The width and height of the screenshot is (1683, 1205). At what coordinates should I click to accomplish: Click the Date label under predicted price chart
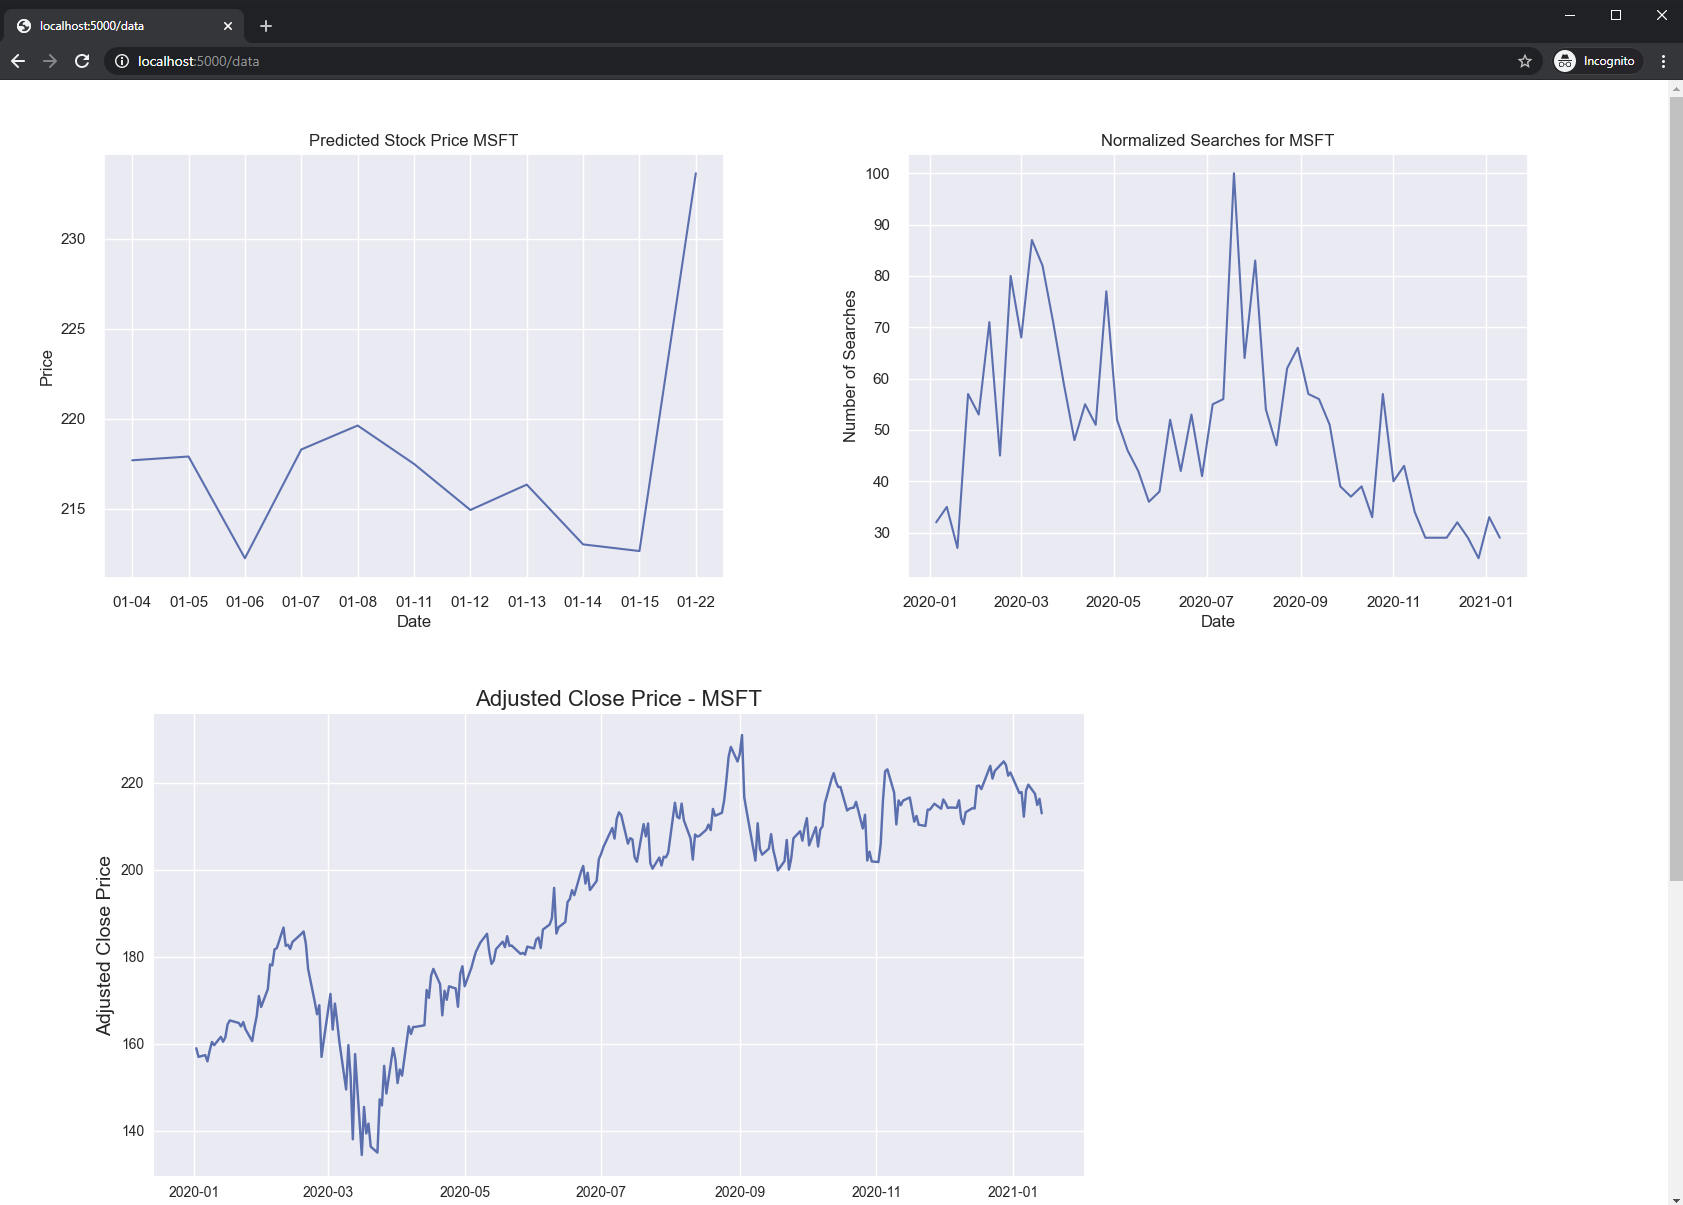[414, 621]
